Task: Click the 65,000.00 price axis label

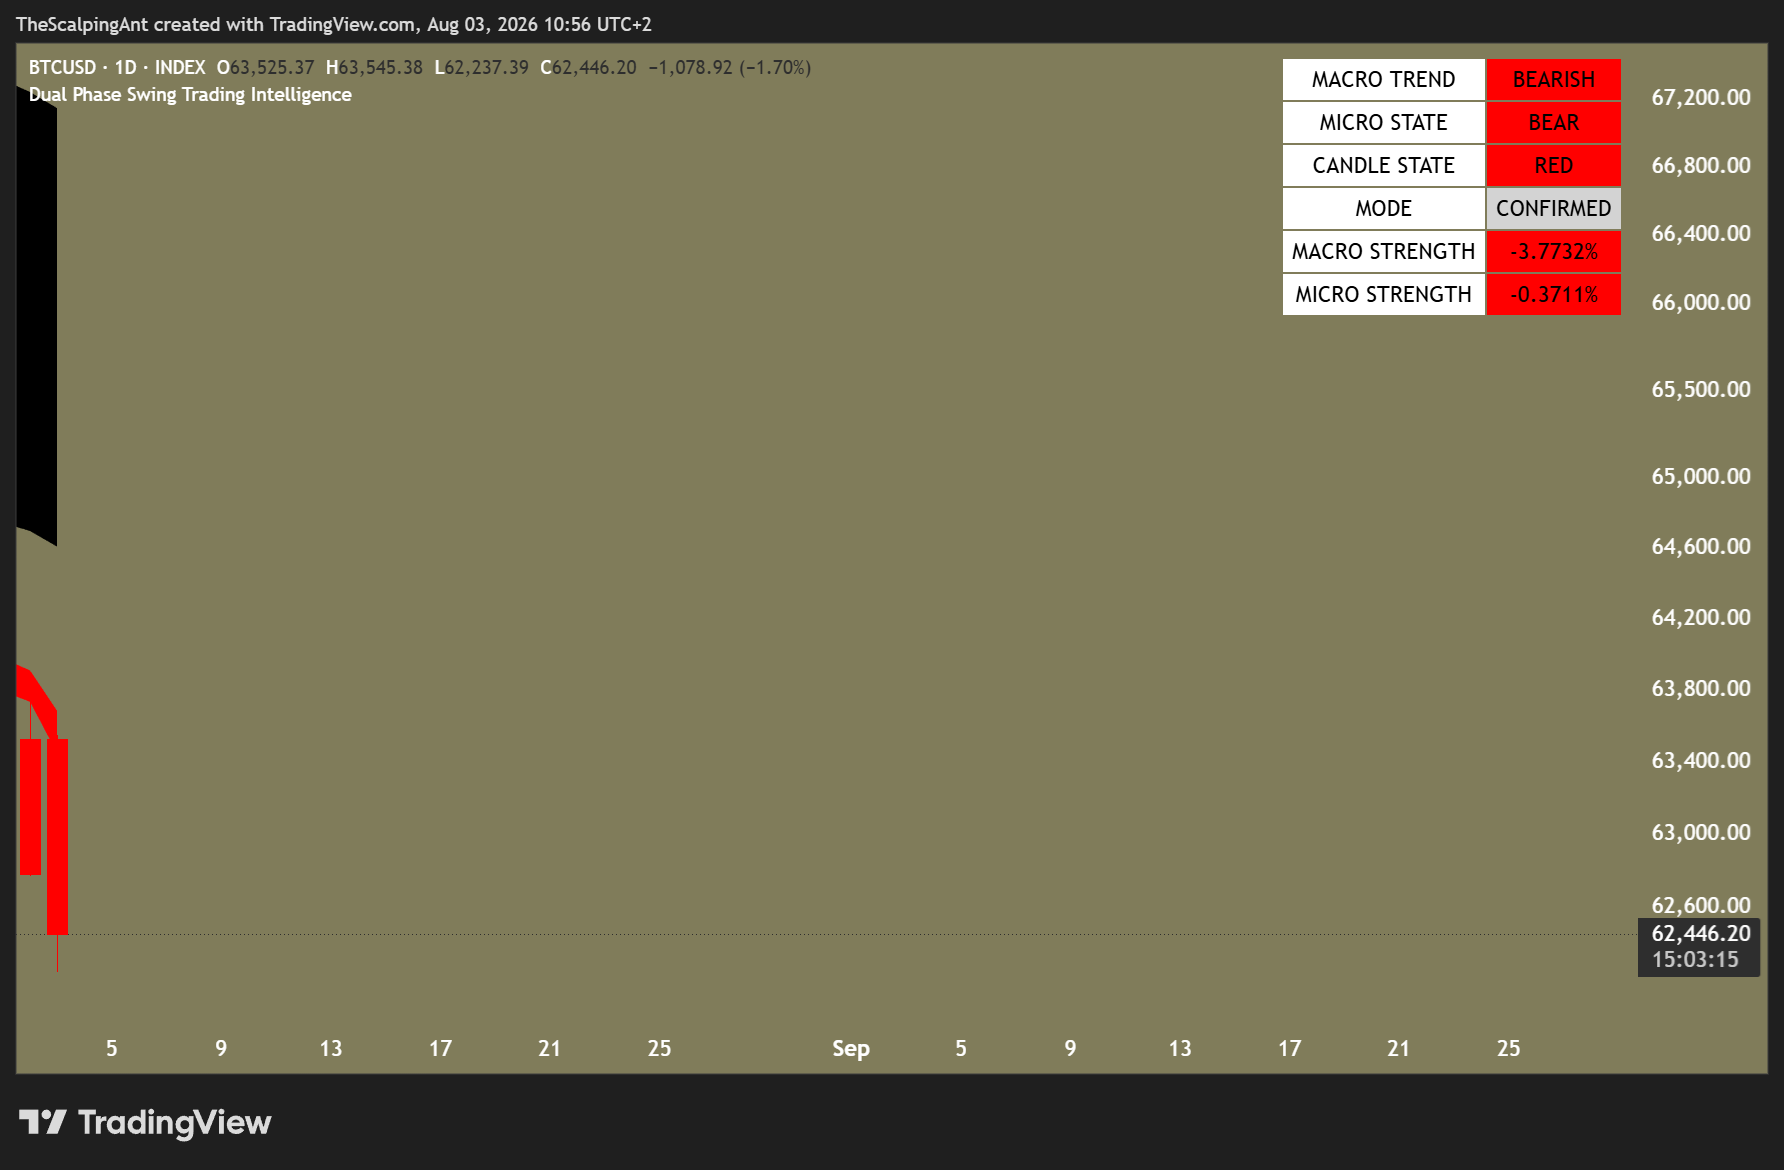Action: 1700,476
